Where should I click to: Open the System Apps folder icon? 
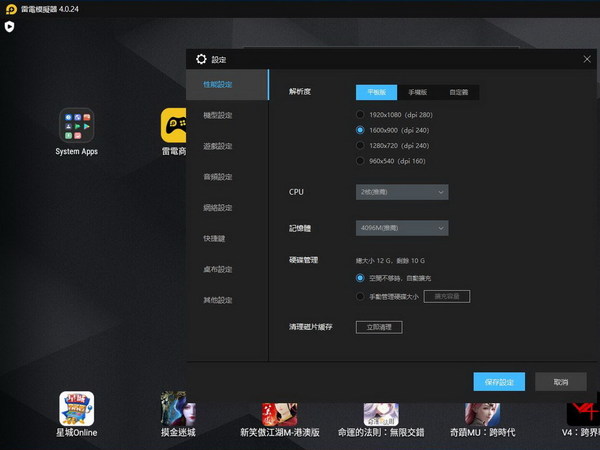[x=76, y=125]
